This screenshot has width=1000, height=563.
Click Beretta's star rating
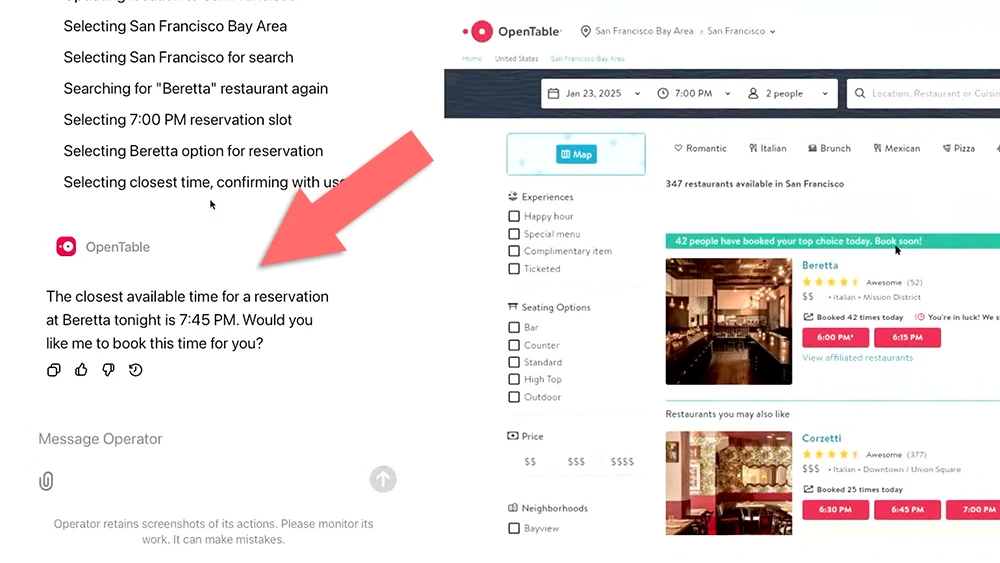(831, 282)
